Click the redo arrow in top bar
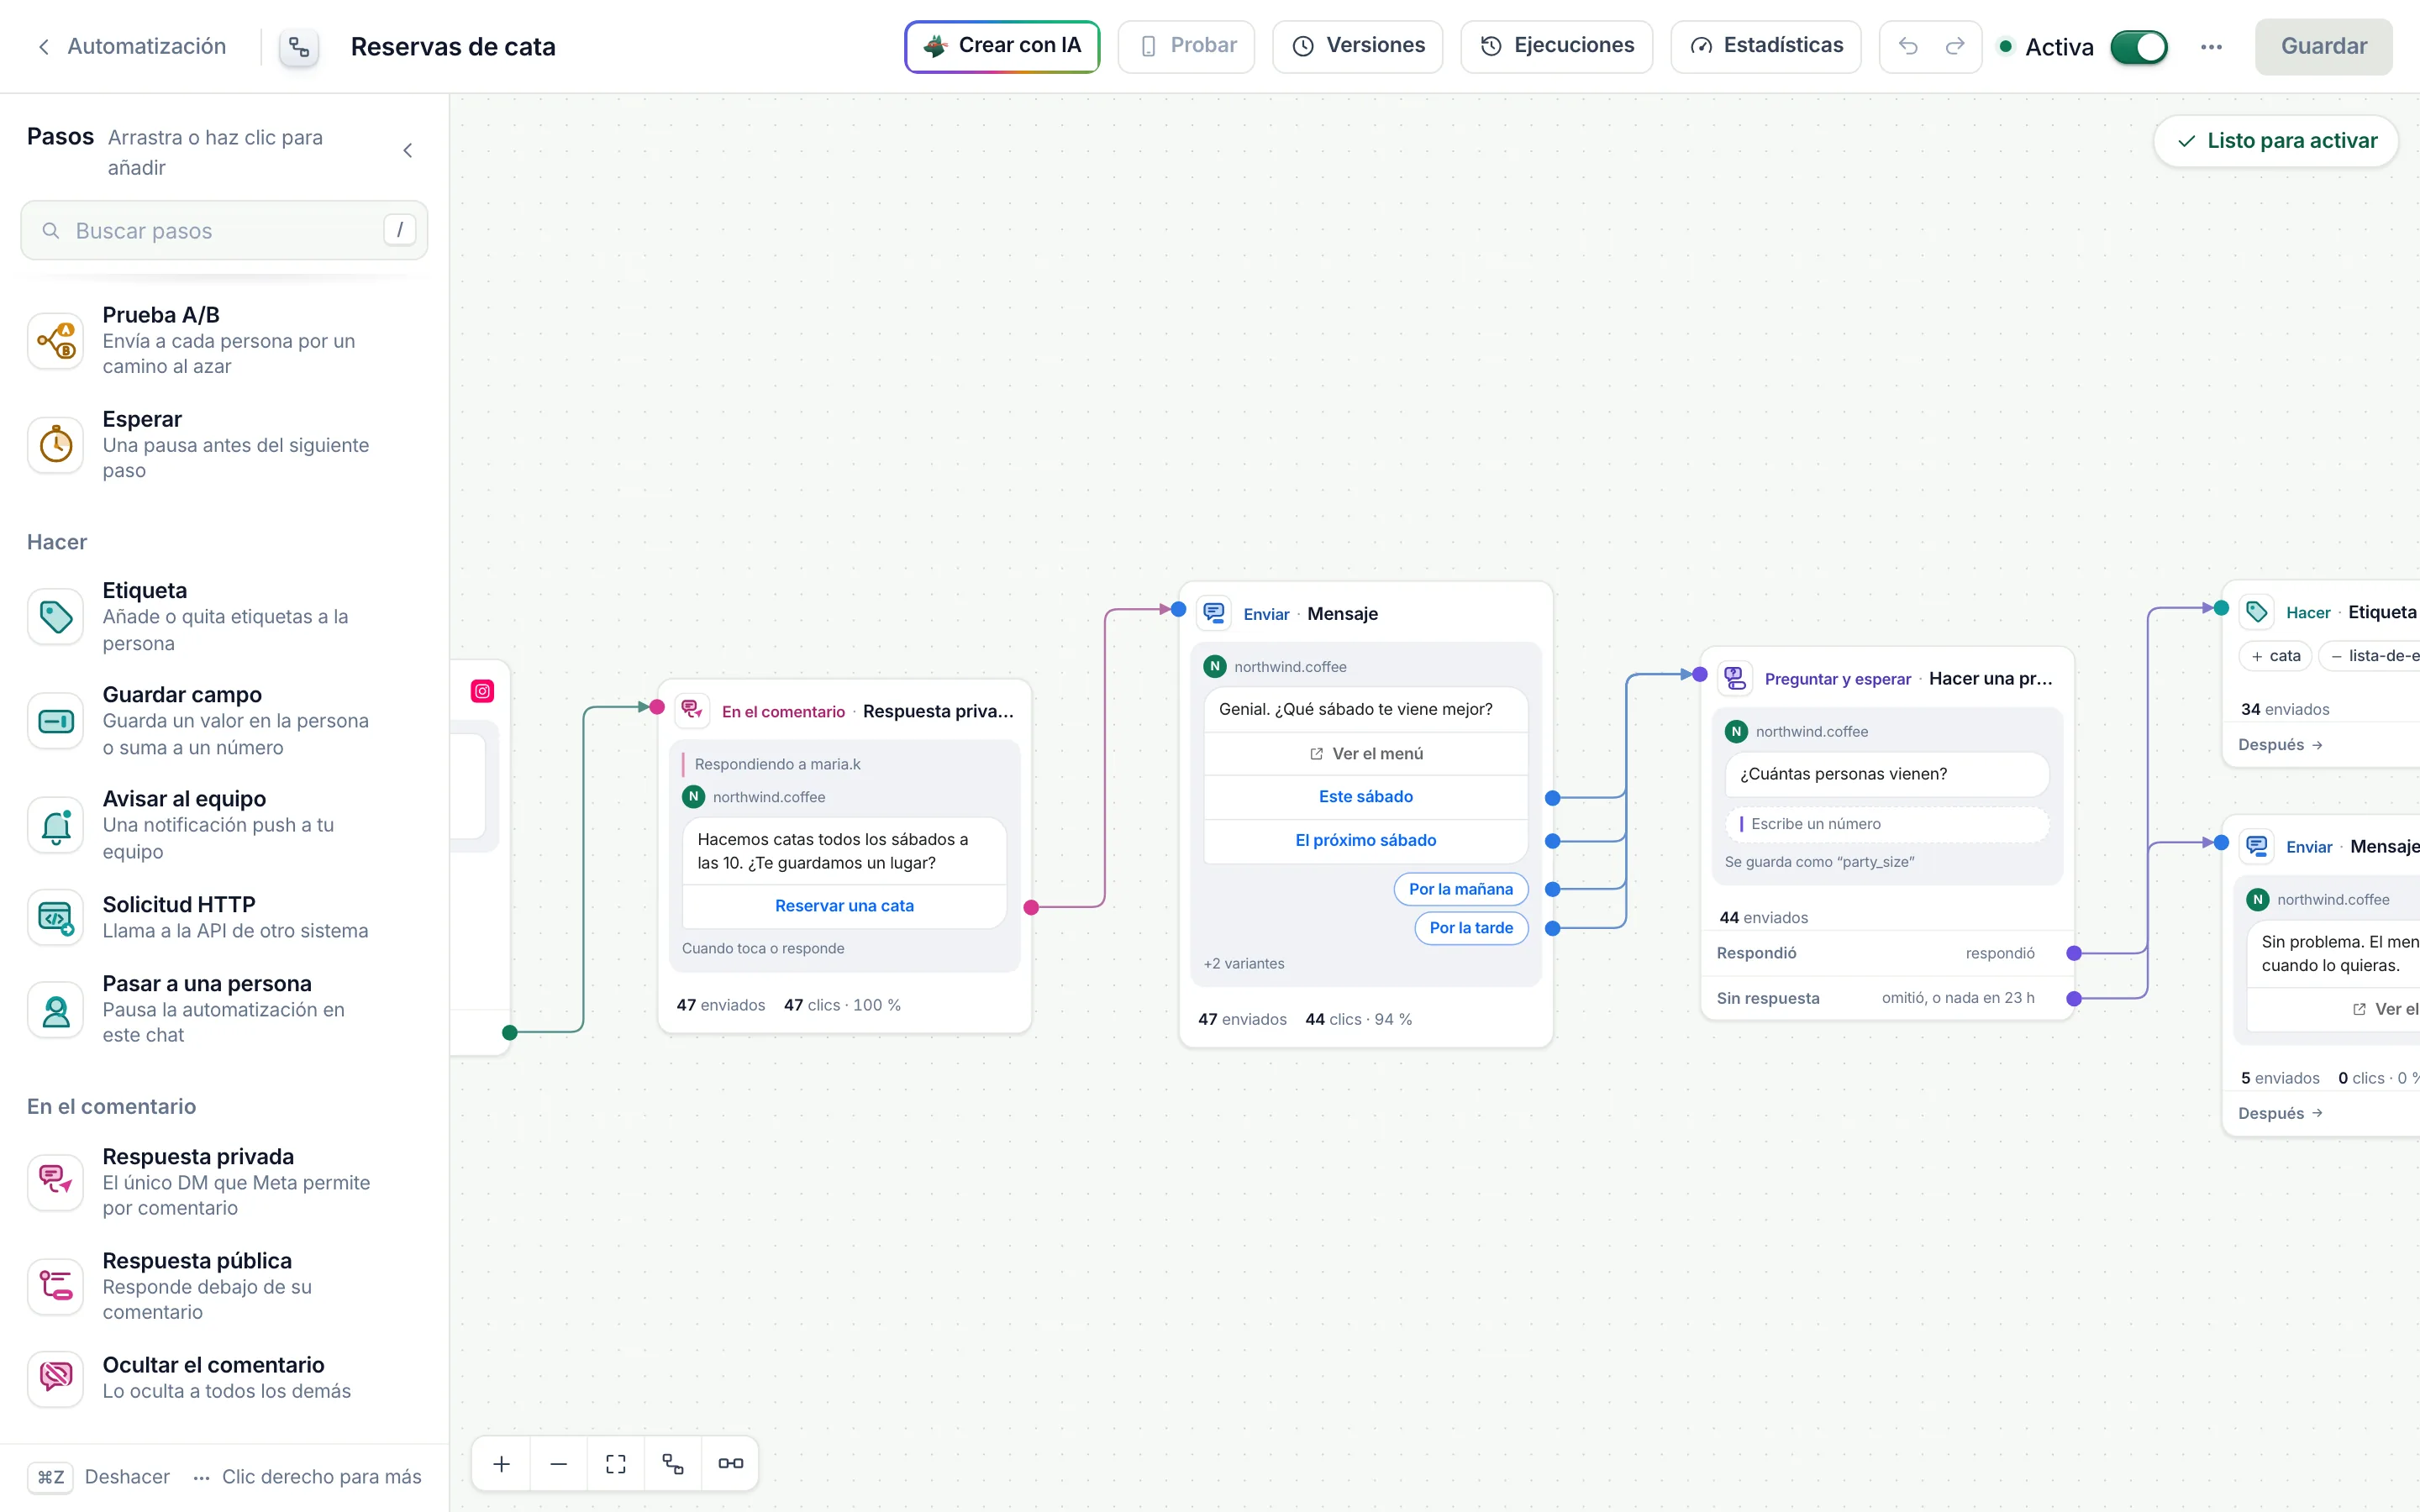This screenshot has width=2420, height=1512. [1955, 46]
